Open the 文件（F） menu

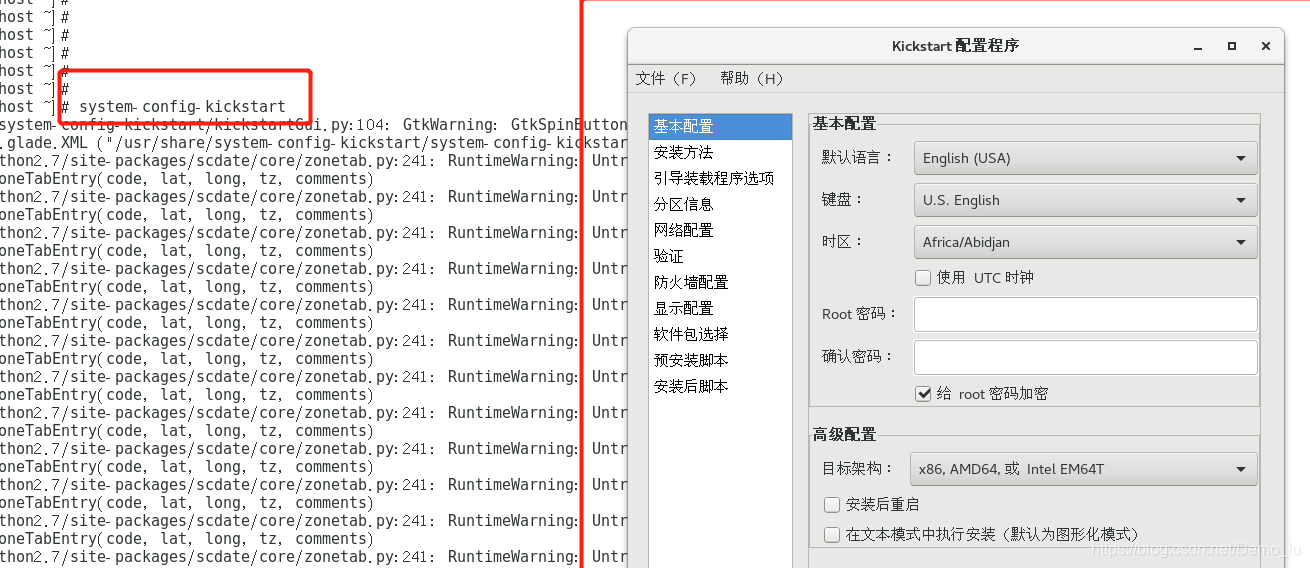666,78
